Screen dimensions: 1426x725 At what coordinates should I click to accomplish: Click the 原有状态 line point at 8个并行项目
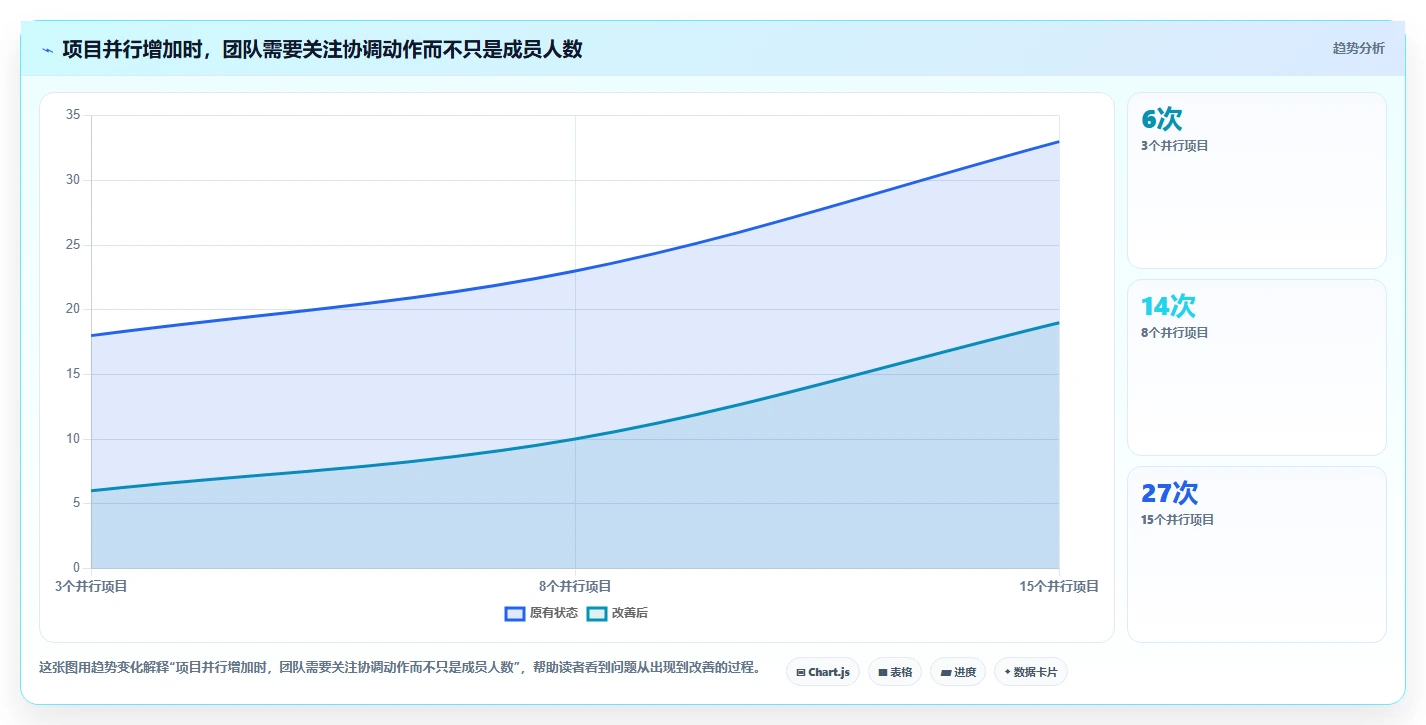(x=575, y=270)
